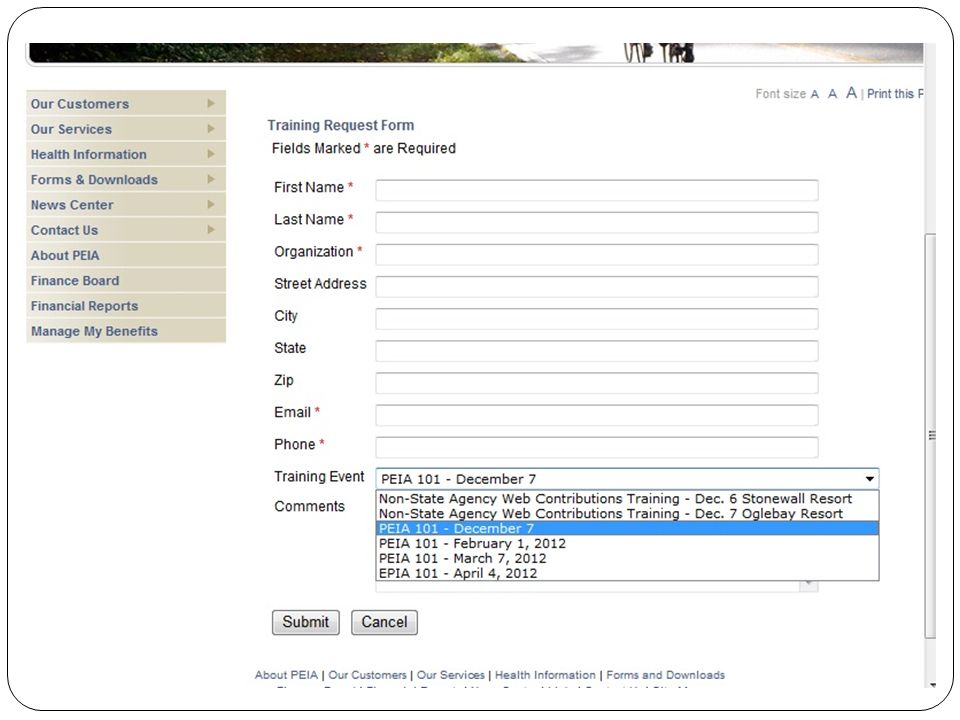960x720 pixels.
Task: Select smallest font size A
Action: 814,94
